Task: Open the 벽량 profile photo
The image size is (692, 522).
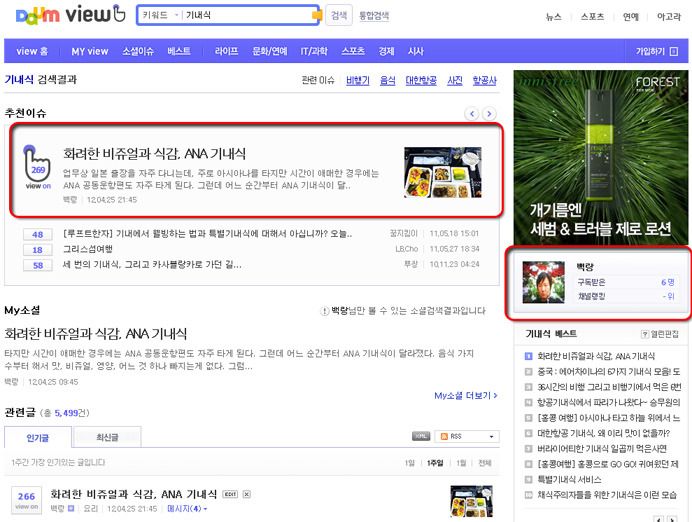Action: coord(544,282)
